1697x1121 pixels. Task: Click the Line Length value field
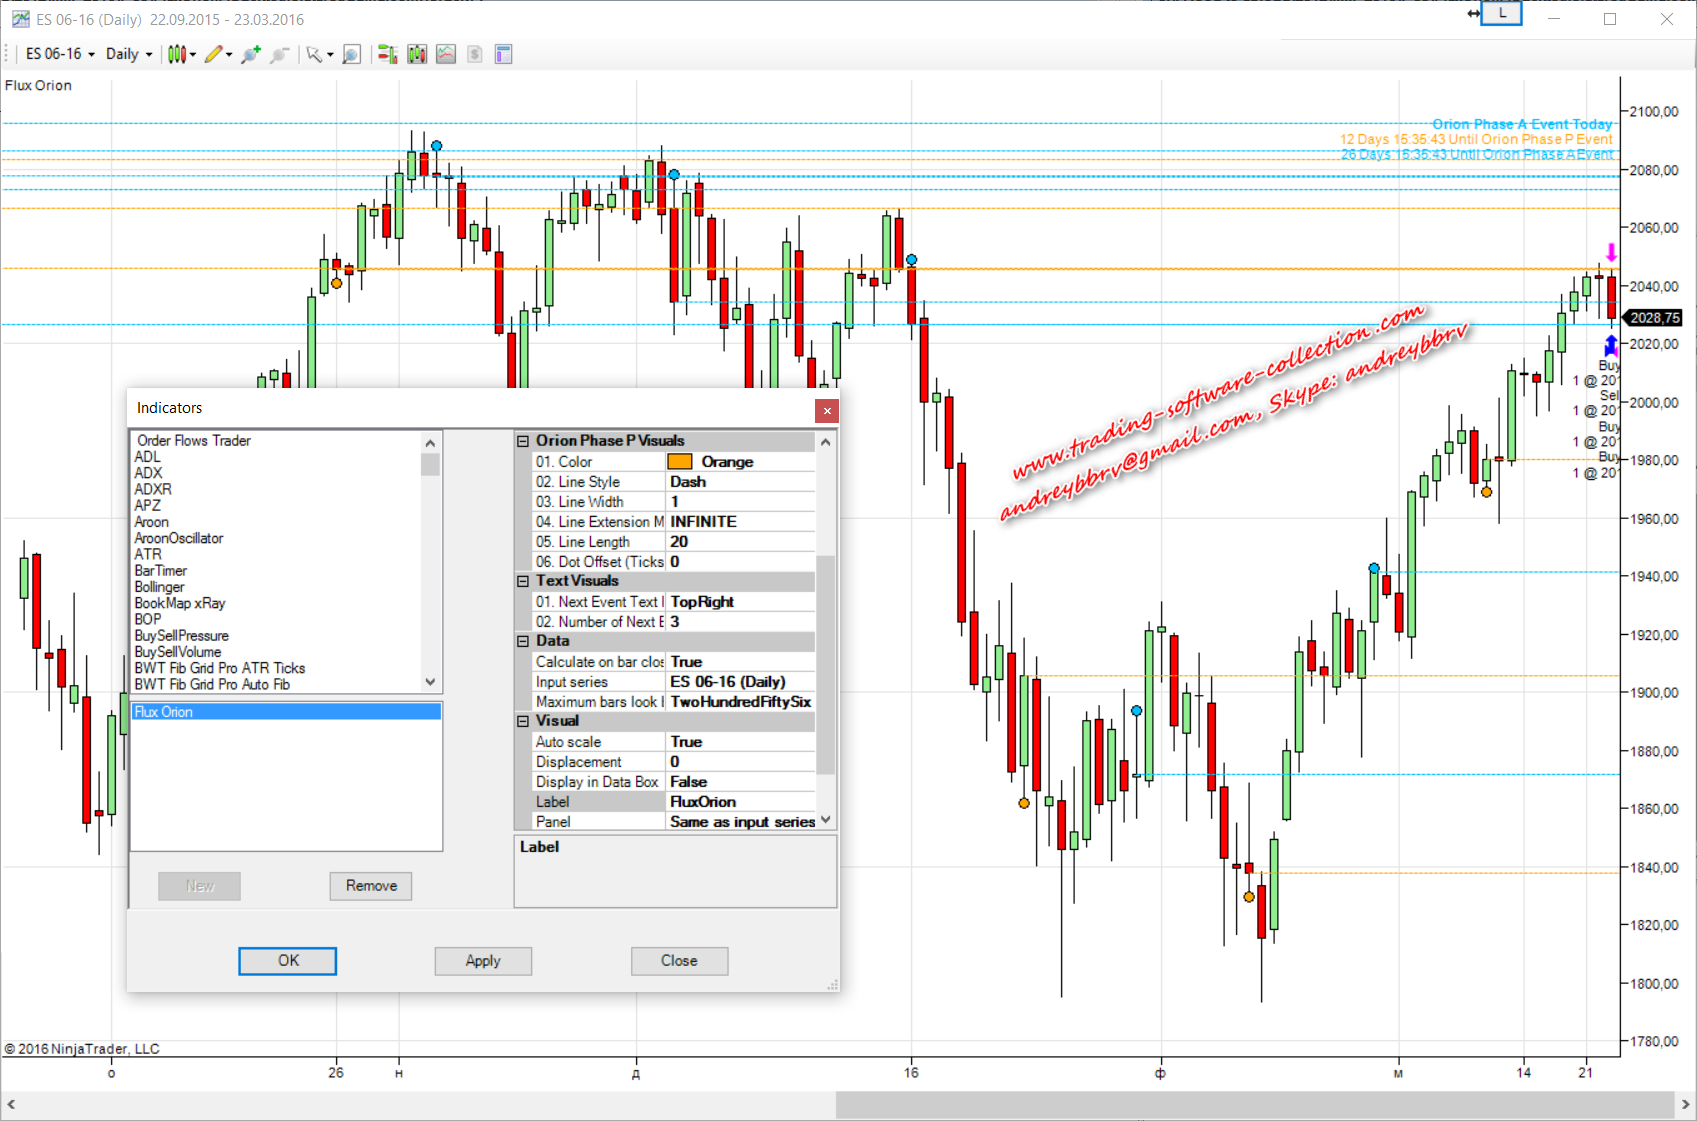coord(740,542)
